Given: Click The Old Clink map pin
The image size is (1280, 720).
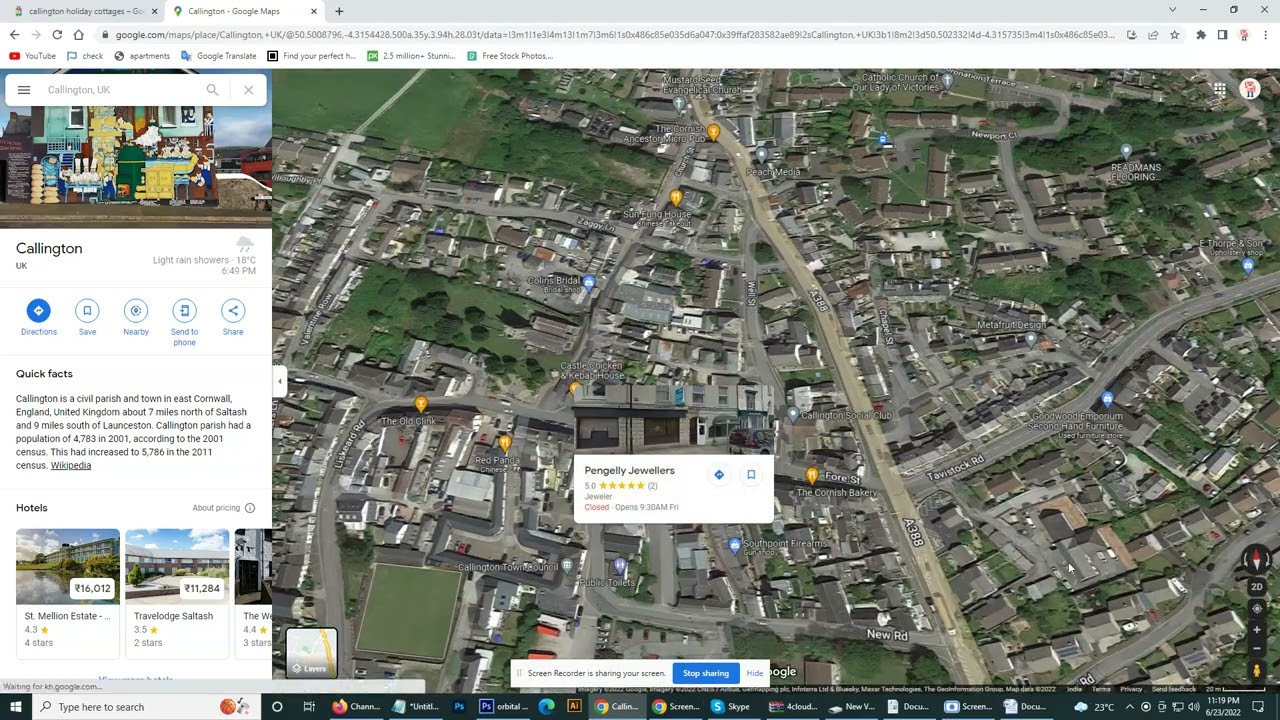Looking at the screenshot, I should [421, 404].
